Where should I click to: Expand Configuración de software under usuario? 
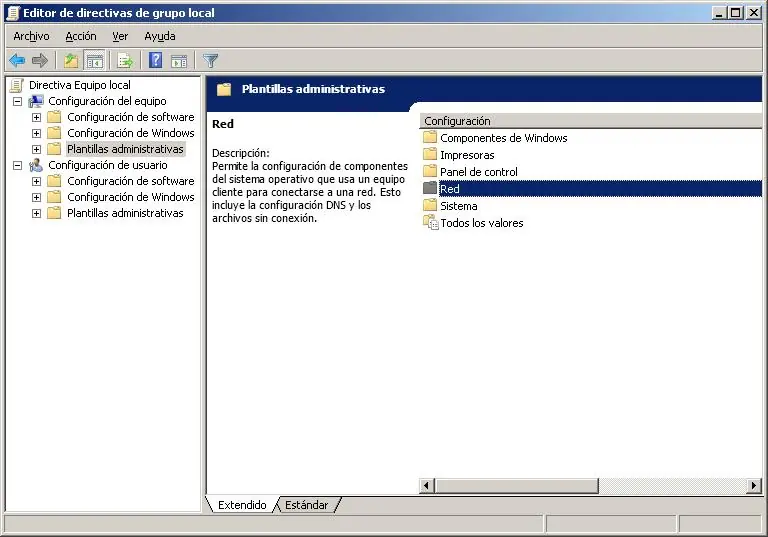(36, 181)
